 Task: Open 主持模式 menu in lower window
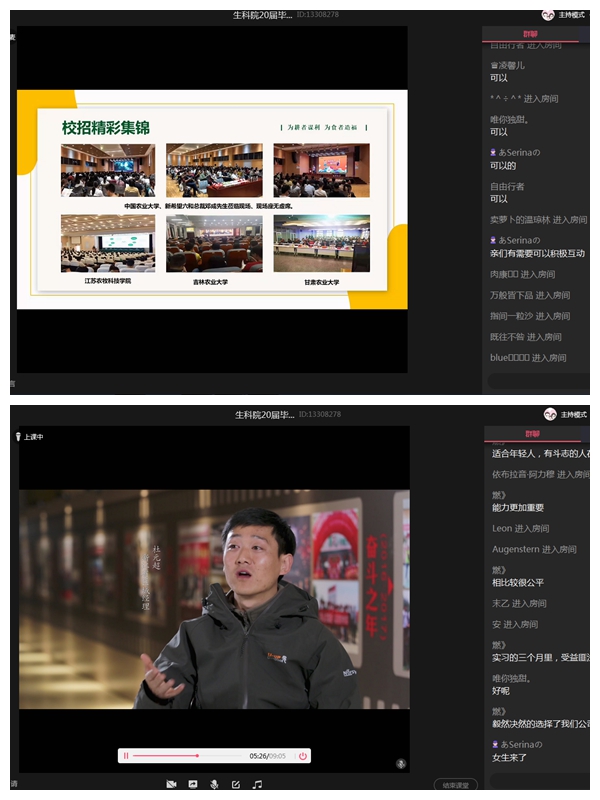574,414
